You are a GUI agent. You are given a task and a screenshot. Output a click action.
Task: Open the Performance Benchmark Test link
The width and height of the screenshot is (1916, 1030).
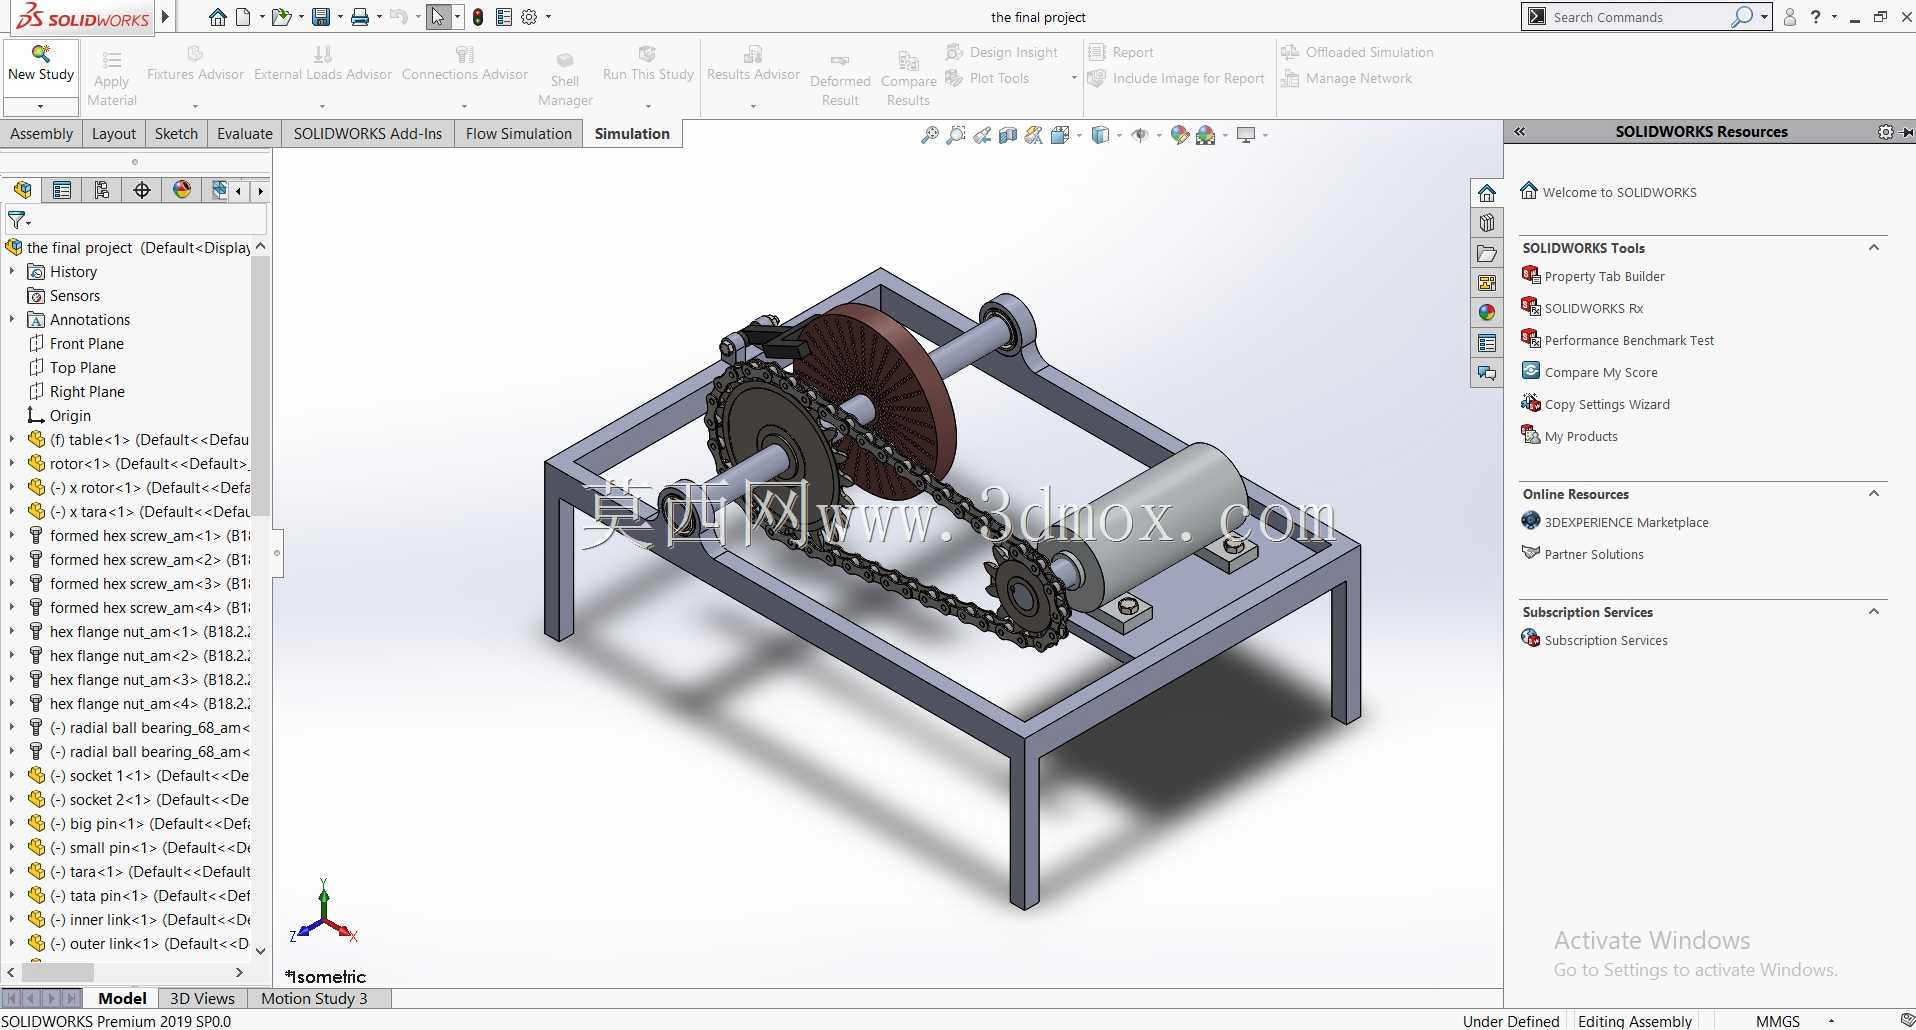(1629, 341)
